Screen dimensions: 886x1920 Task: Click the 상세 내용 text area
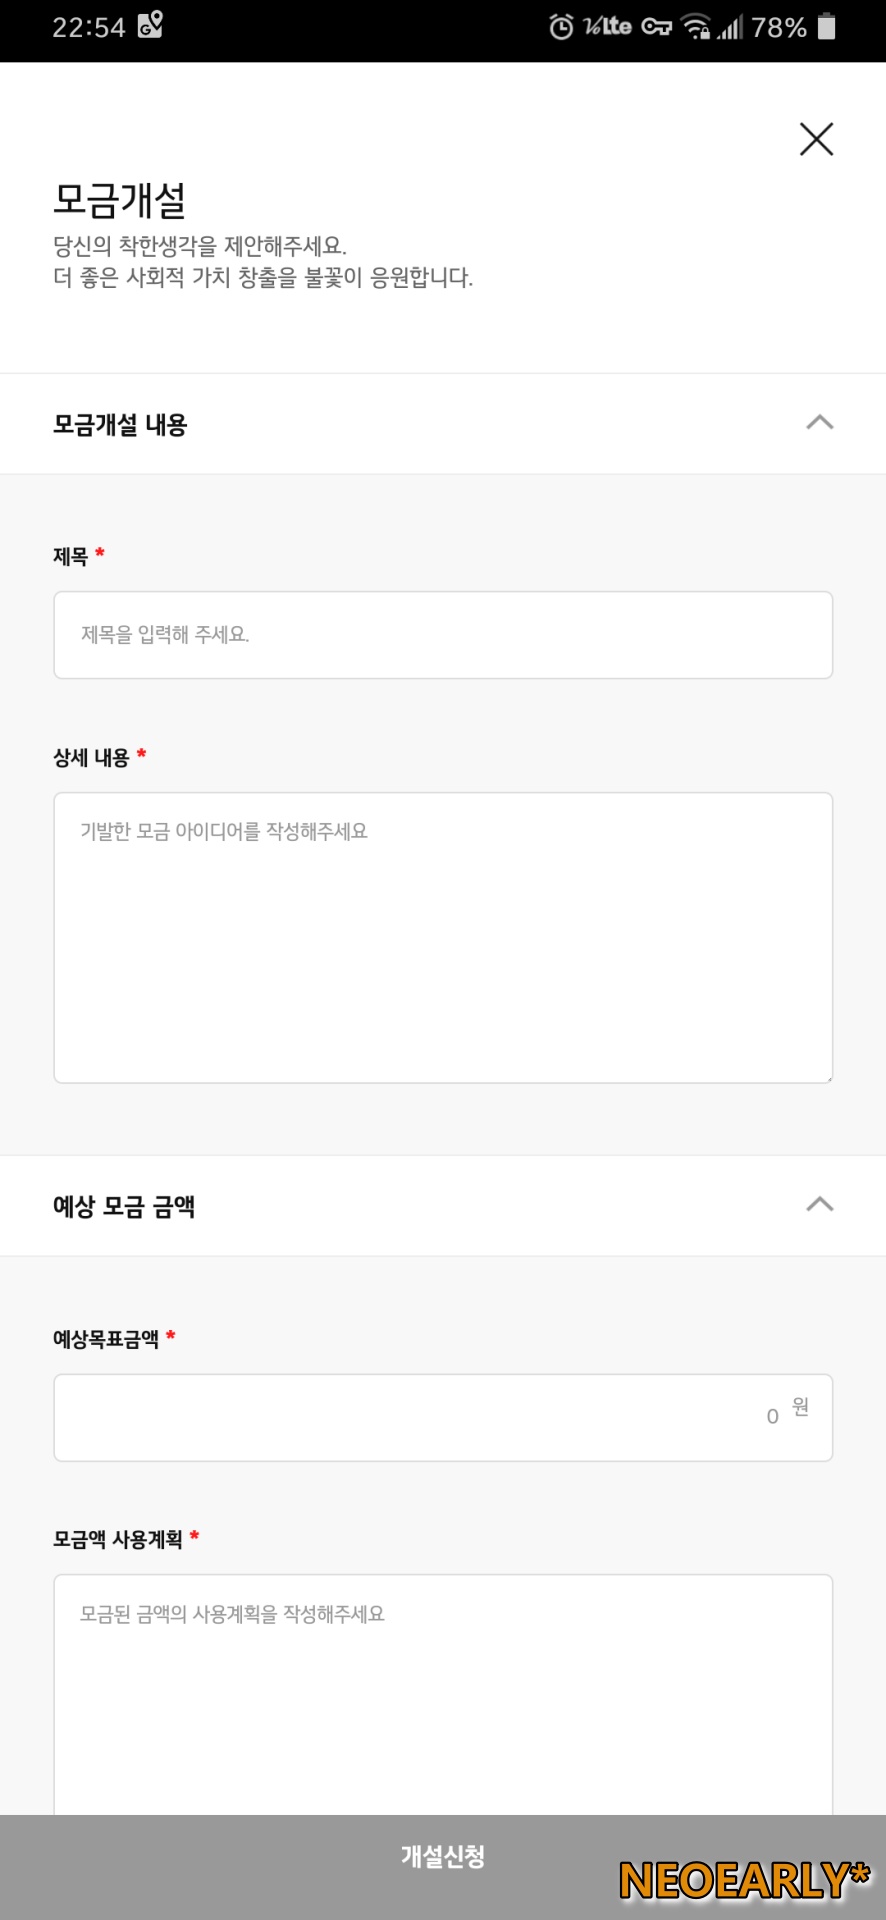443,938
